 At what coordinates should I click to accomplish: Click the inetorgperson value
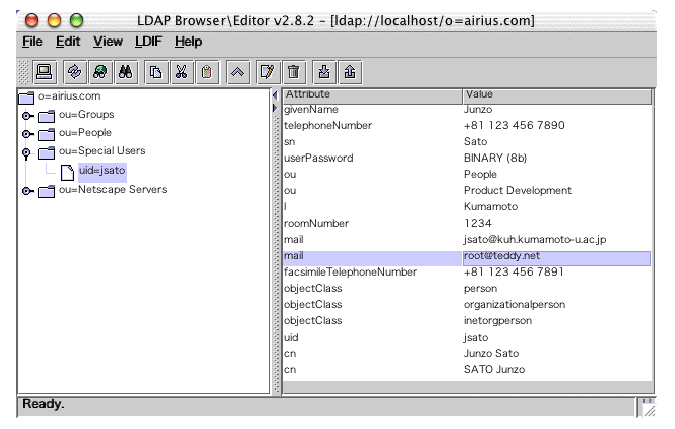coord(498,321)
